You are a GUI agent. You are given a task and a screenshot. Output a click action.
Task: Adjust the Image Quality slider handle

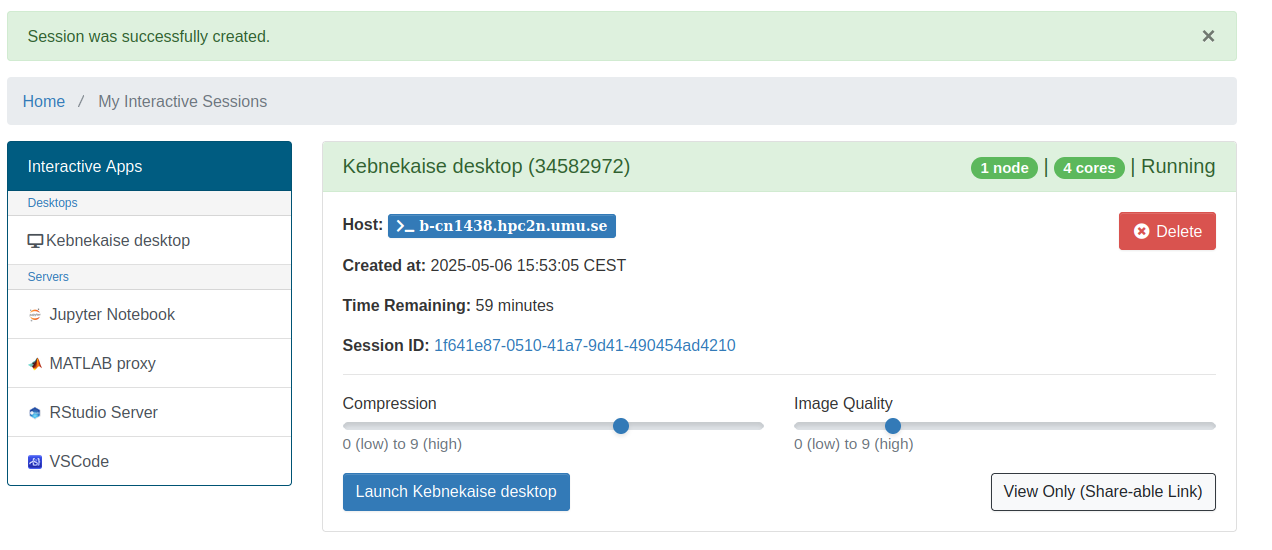click(x=893, y=426)
